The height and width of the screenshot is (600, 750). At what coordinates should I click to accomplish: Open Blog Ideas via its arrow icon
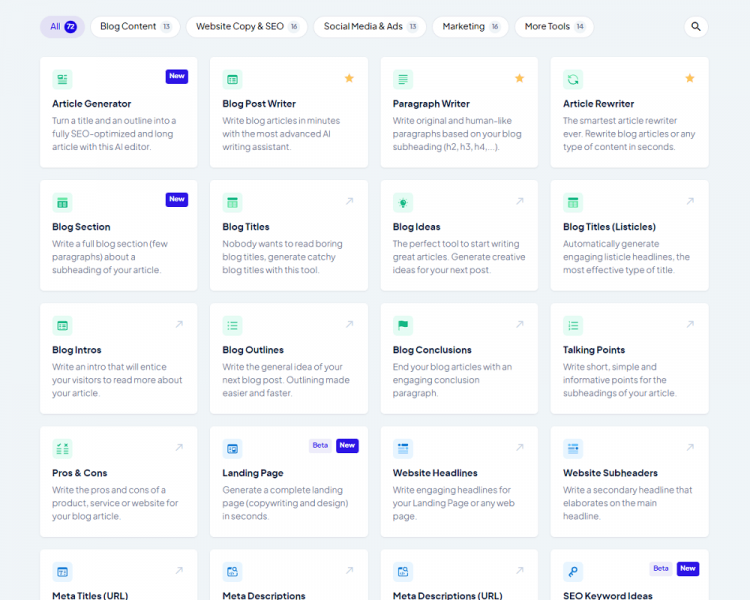point(520,201)
